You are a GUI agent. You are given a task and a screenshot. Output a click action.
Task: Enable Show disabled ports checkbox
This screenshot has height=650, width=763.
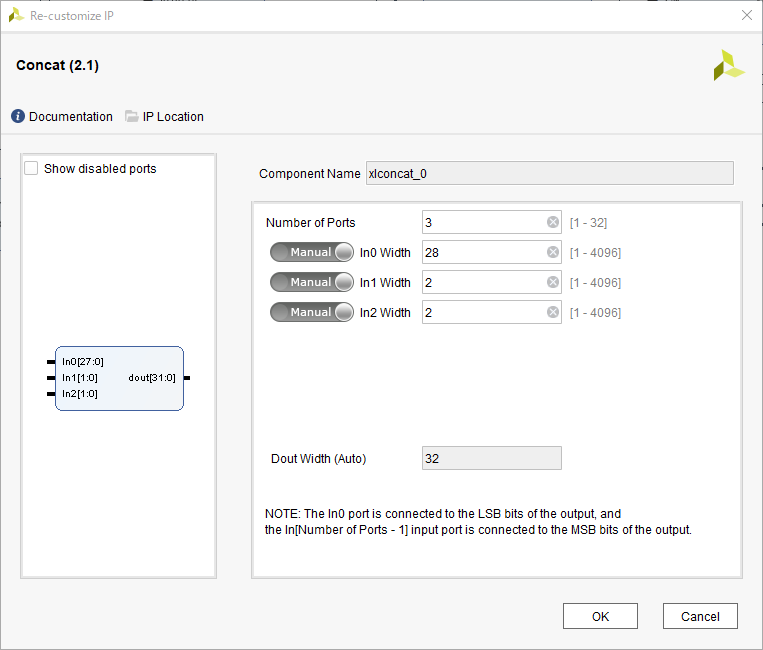32,169
